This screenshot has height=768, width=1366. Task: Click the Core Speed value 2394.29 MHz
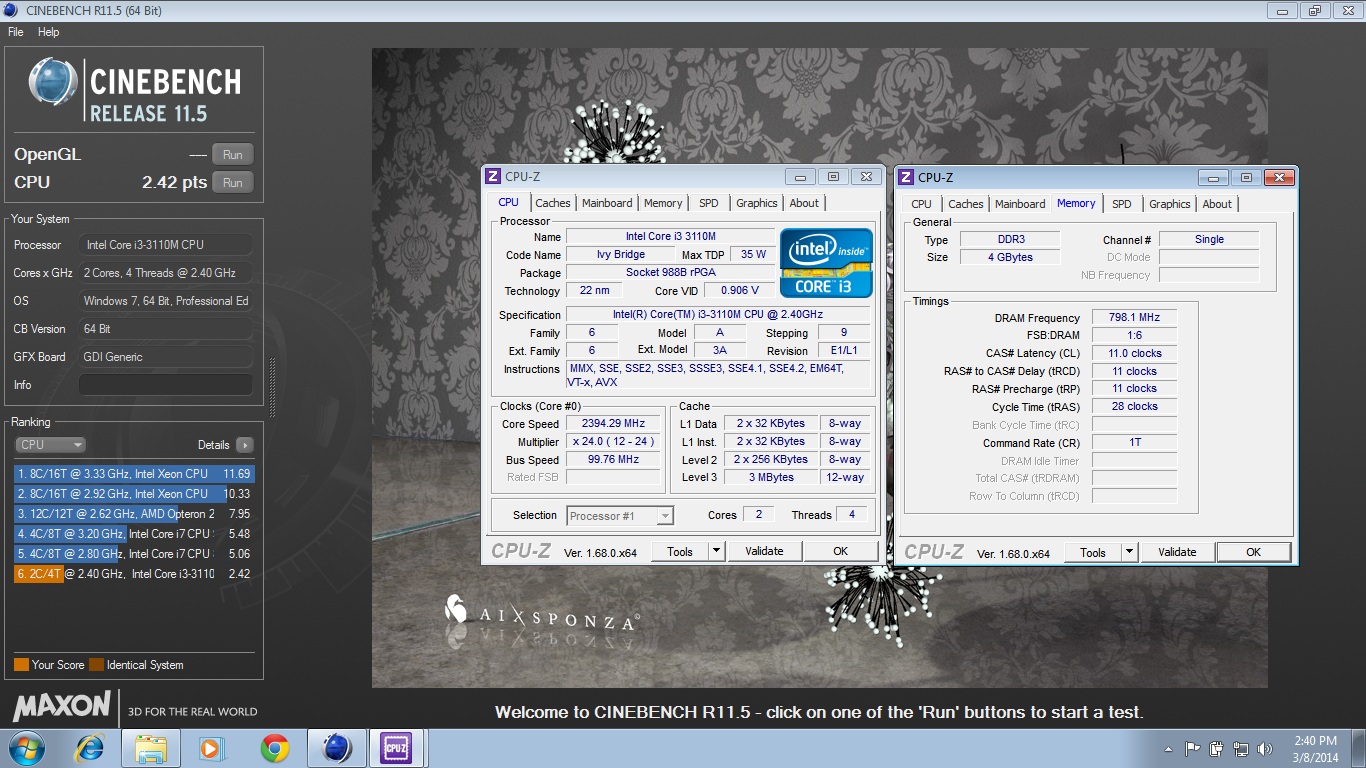coord(614,424)
